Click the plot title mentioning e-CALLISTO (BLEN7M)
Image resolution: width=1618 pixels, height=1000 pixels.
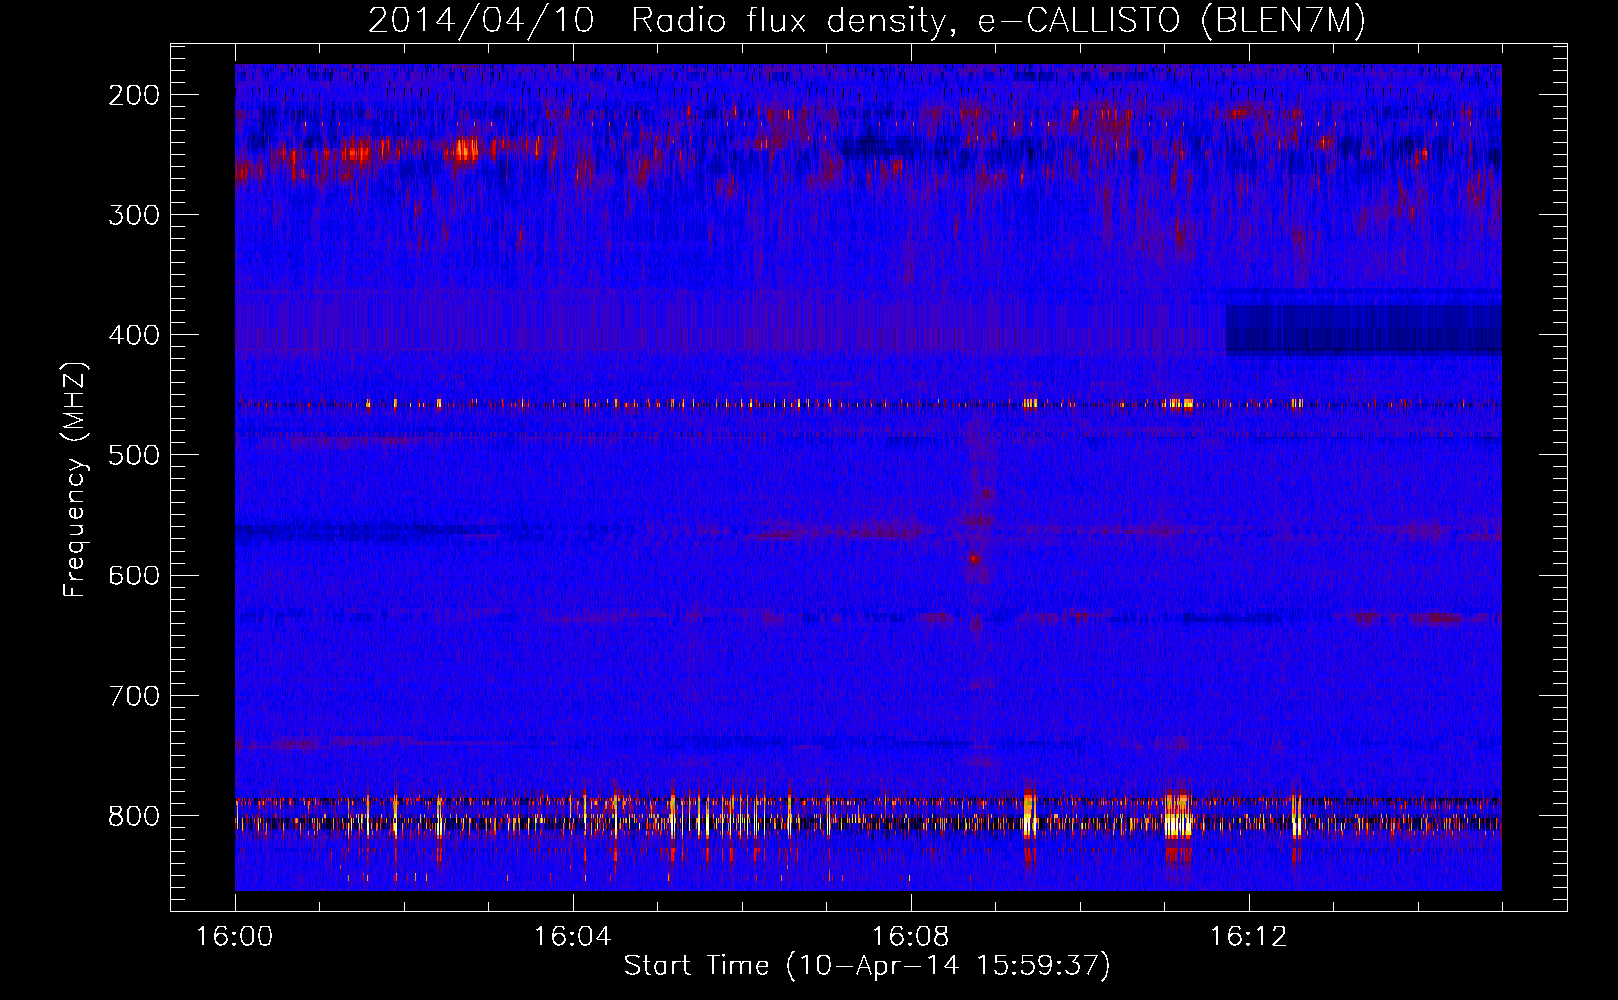[867, 21]
